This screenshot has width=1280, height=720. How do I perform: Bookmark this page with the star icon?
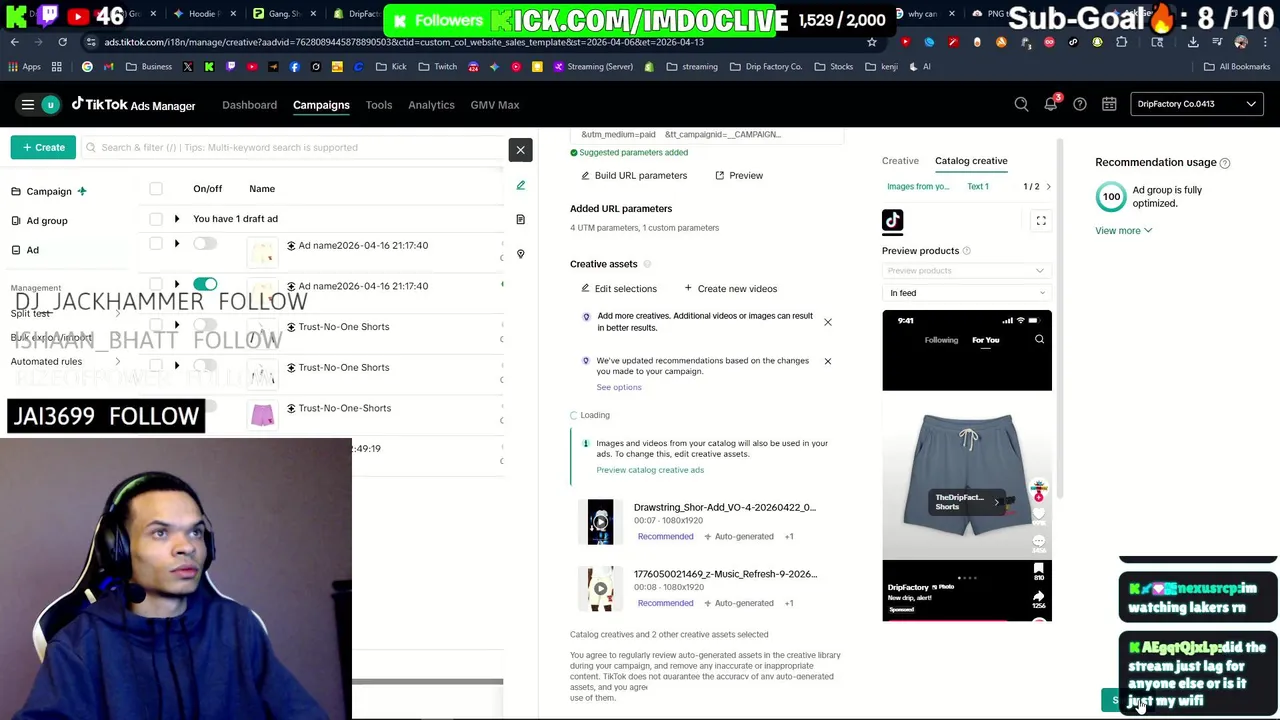coord(872,42)
